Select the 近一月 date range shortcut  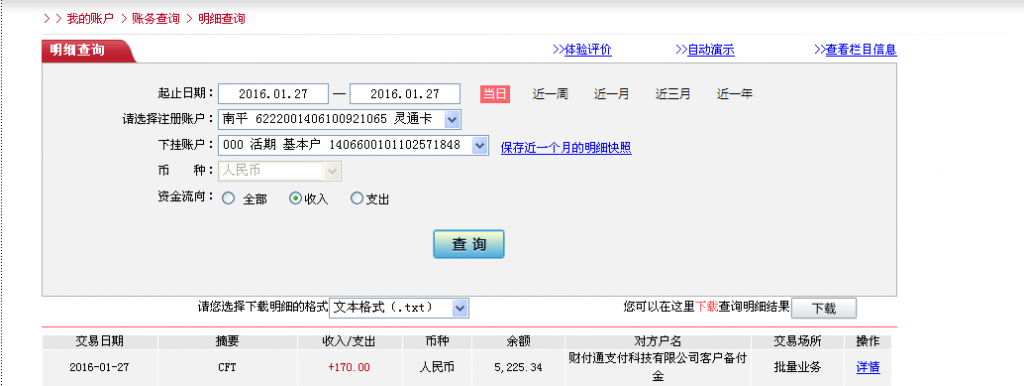coord(611,93)
